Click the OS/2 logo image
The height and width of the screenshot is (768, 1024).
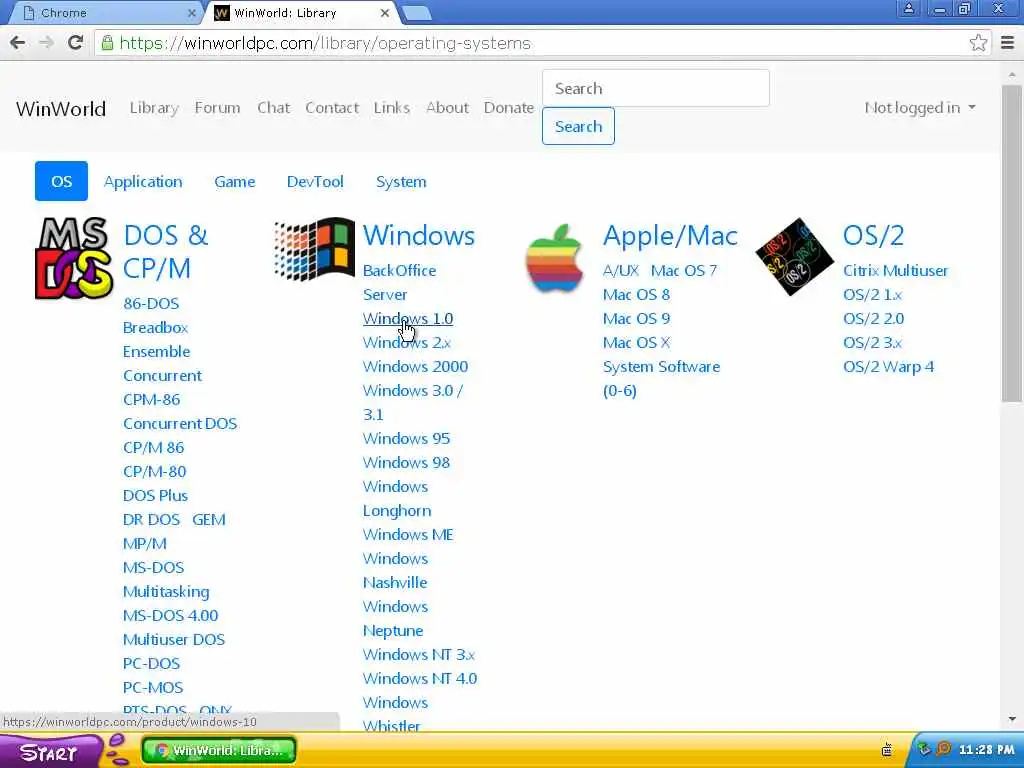pyautogui.click(x=795, y=256)
